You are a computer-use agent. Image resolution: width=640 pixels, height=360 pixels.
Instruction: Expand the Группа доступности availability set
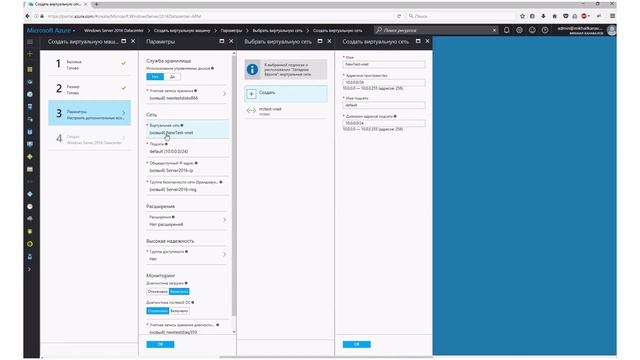pyautogui.click(x=187, y=256)
